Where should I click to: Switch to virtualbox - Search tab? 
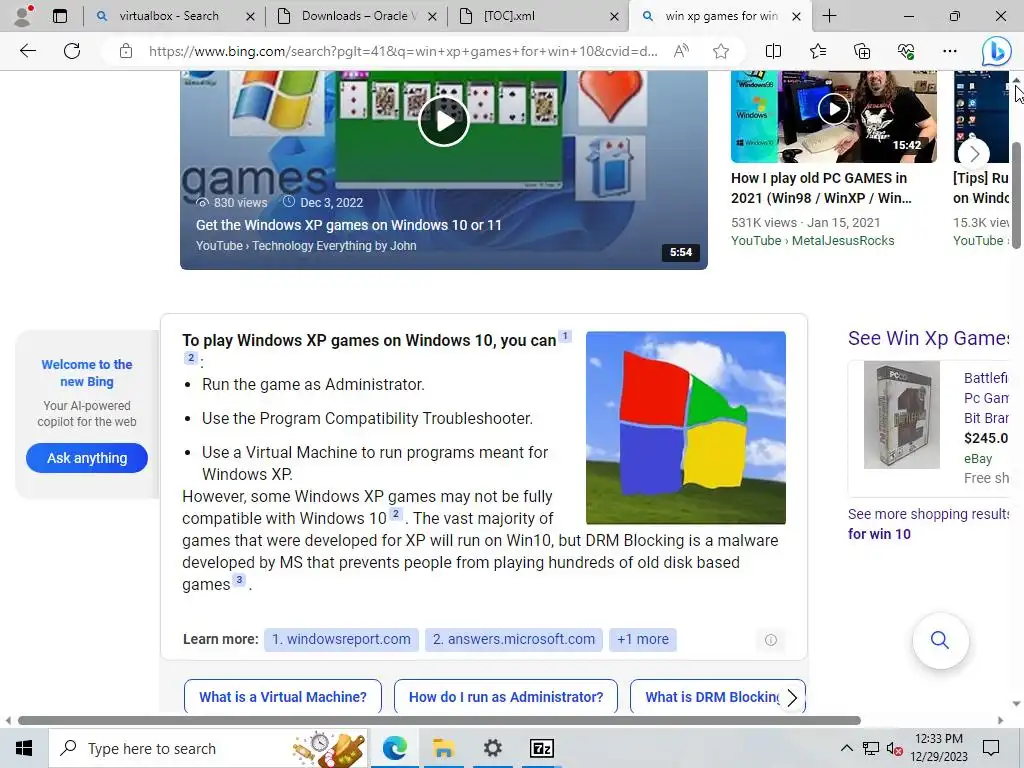168,16
